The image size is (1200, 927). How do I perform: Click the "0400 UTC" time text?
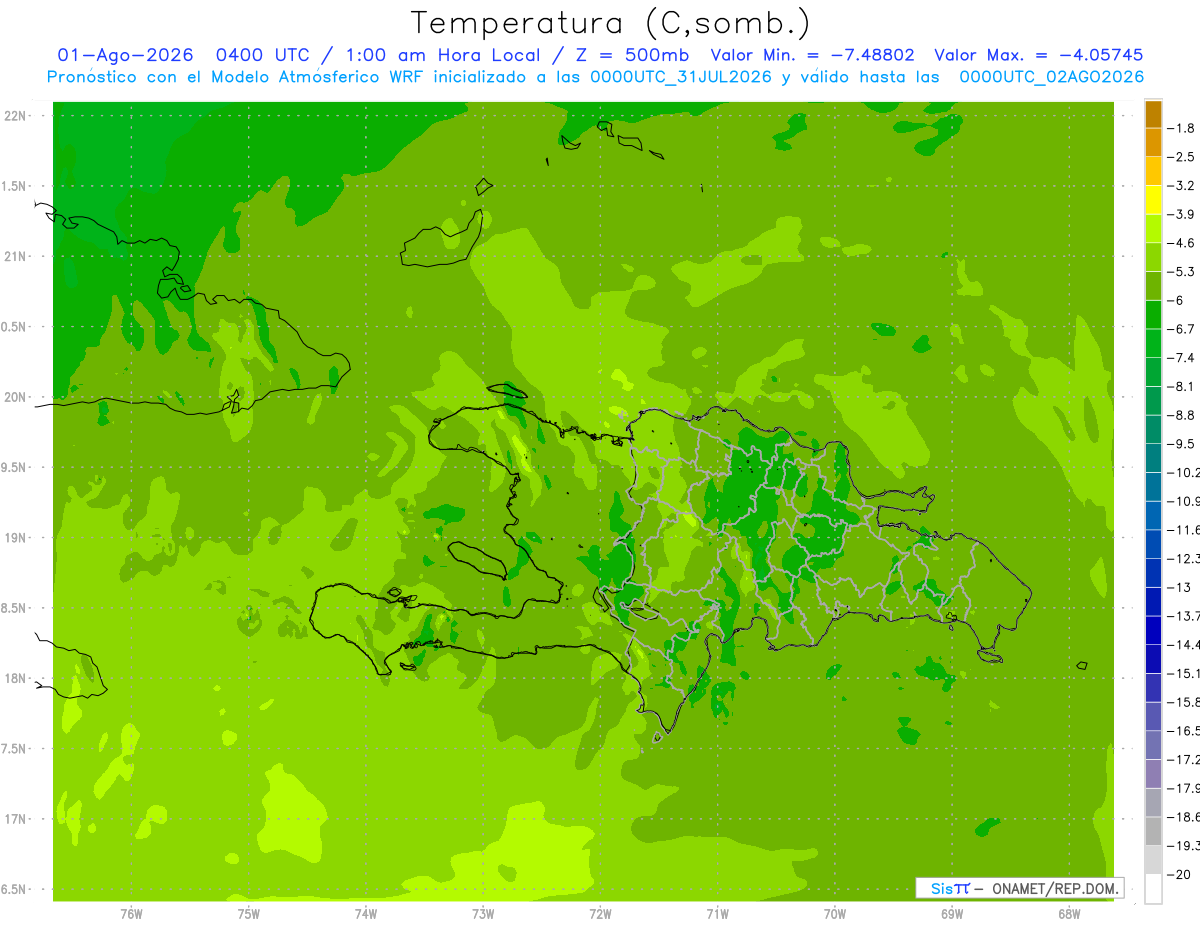[x=261, y=55]
